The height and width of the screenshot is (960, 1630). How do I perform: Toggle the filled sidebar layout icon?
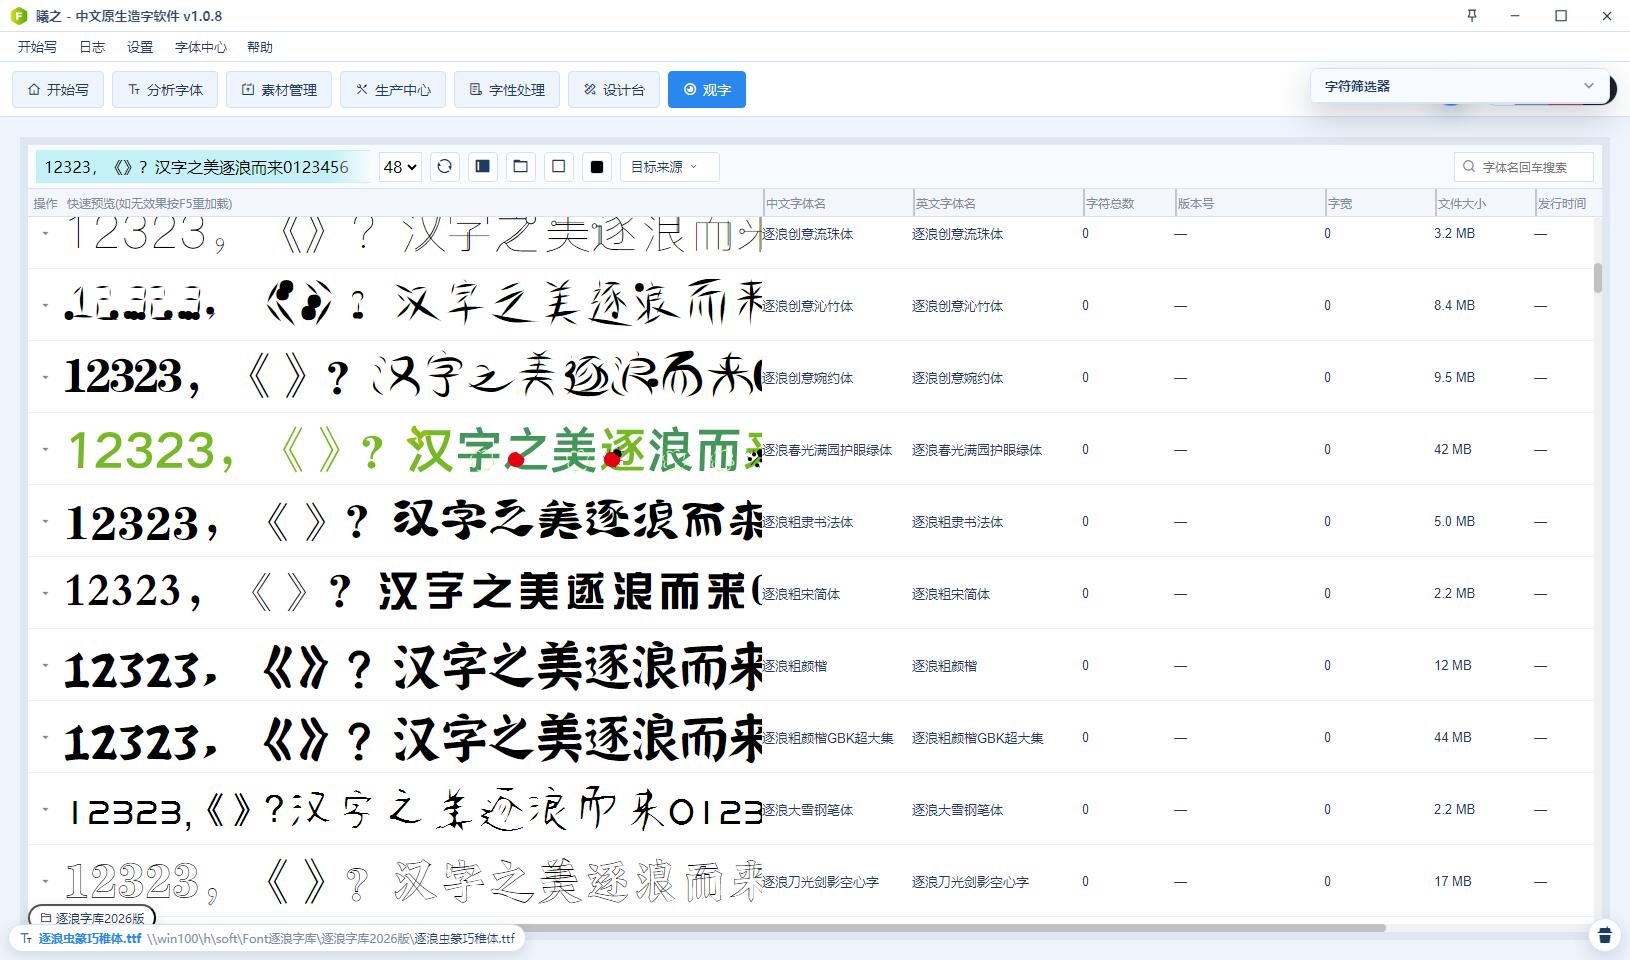[x=483, y=167]
